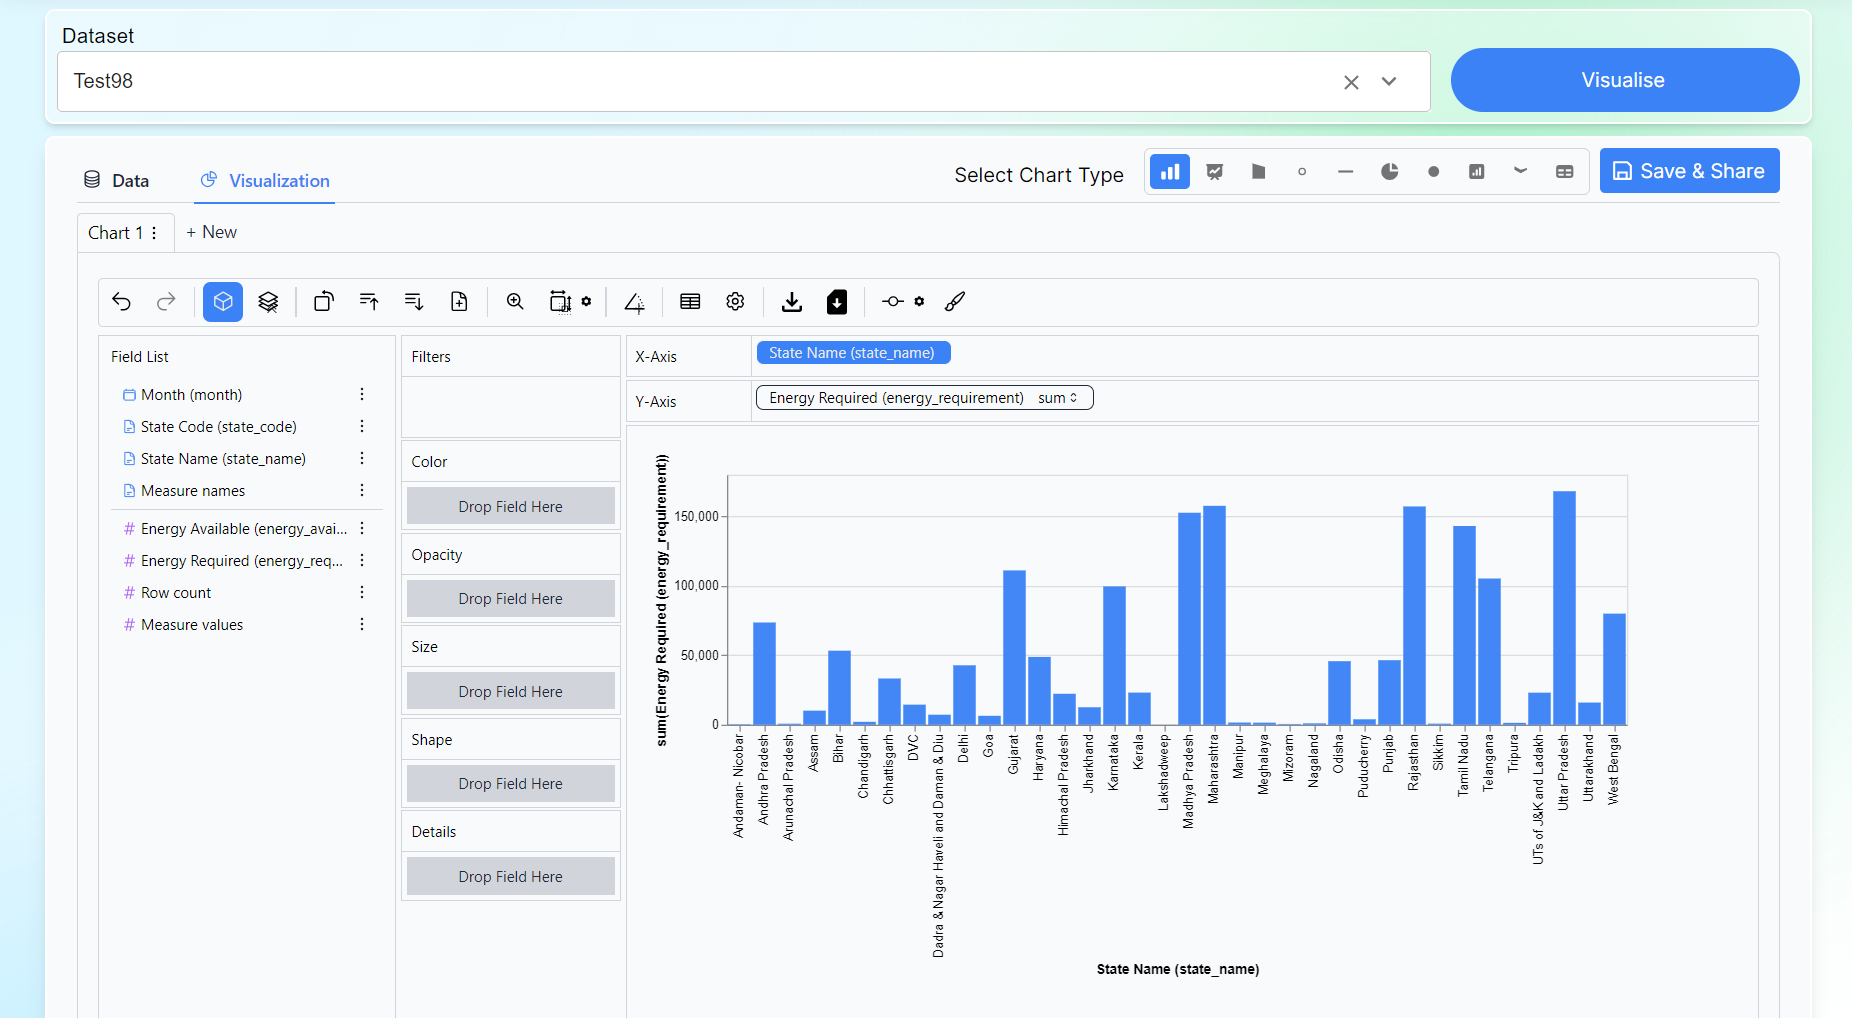1852x1018 pixels.
Task: Select the horizontal dash tick chart type
Action: point(1346,172)
